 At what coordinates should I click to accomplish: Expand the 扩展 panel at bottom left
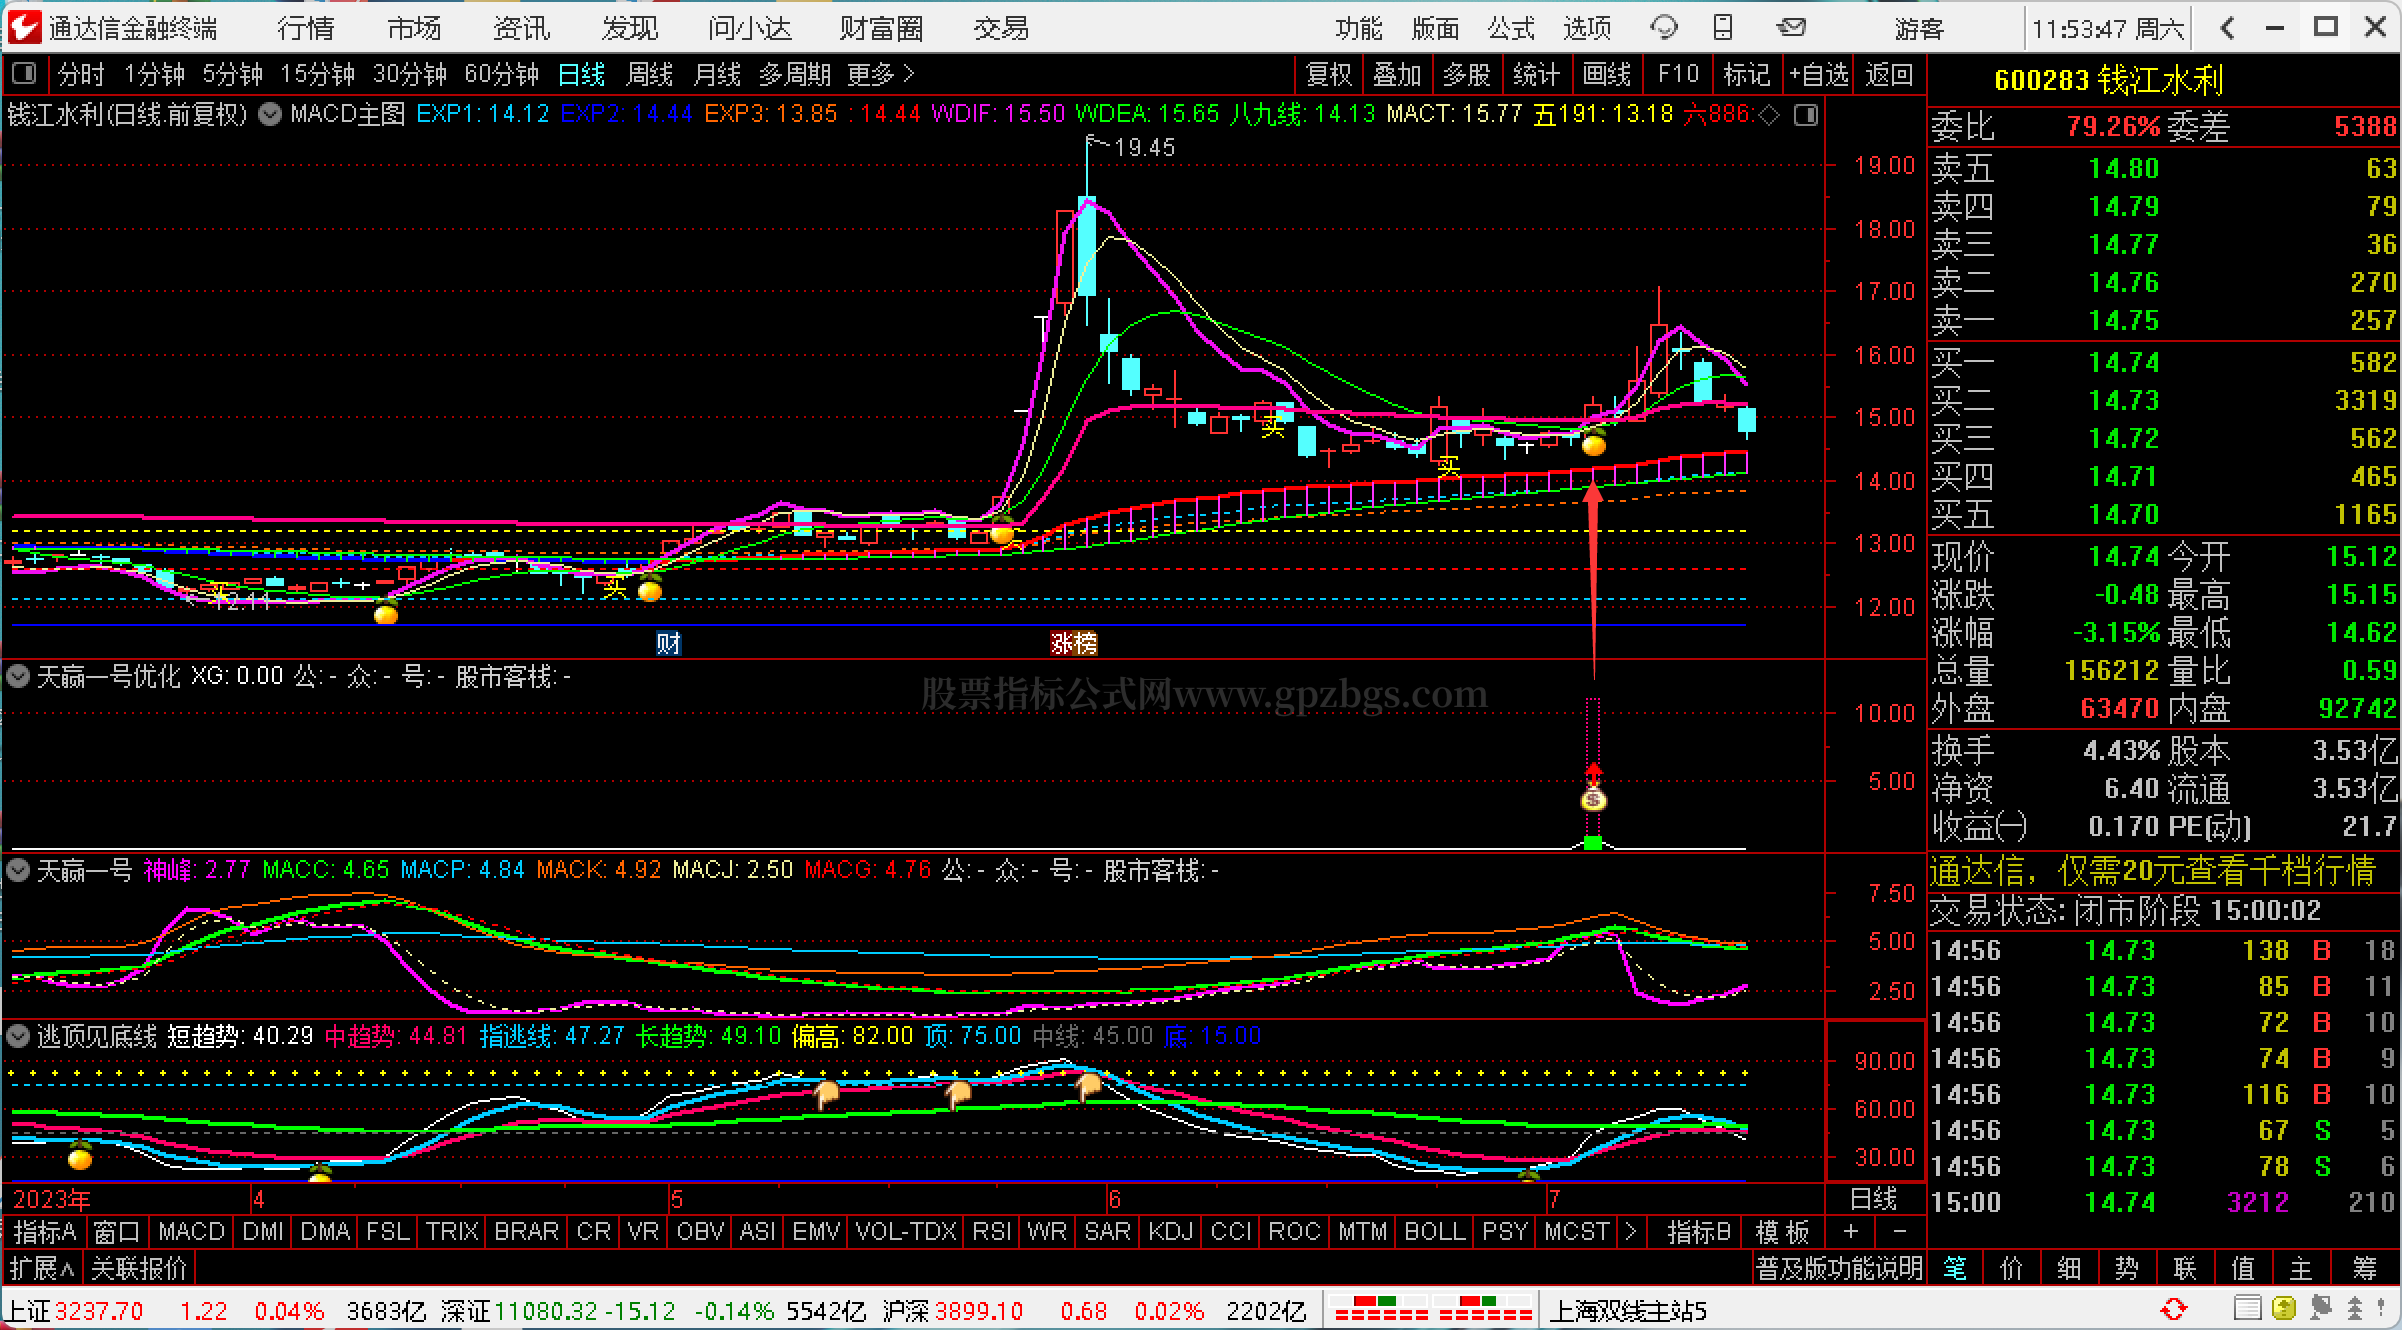pyautogui.click(x=42, y=1269)
